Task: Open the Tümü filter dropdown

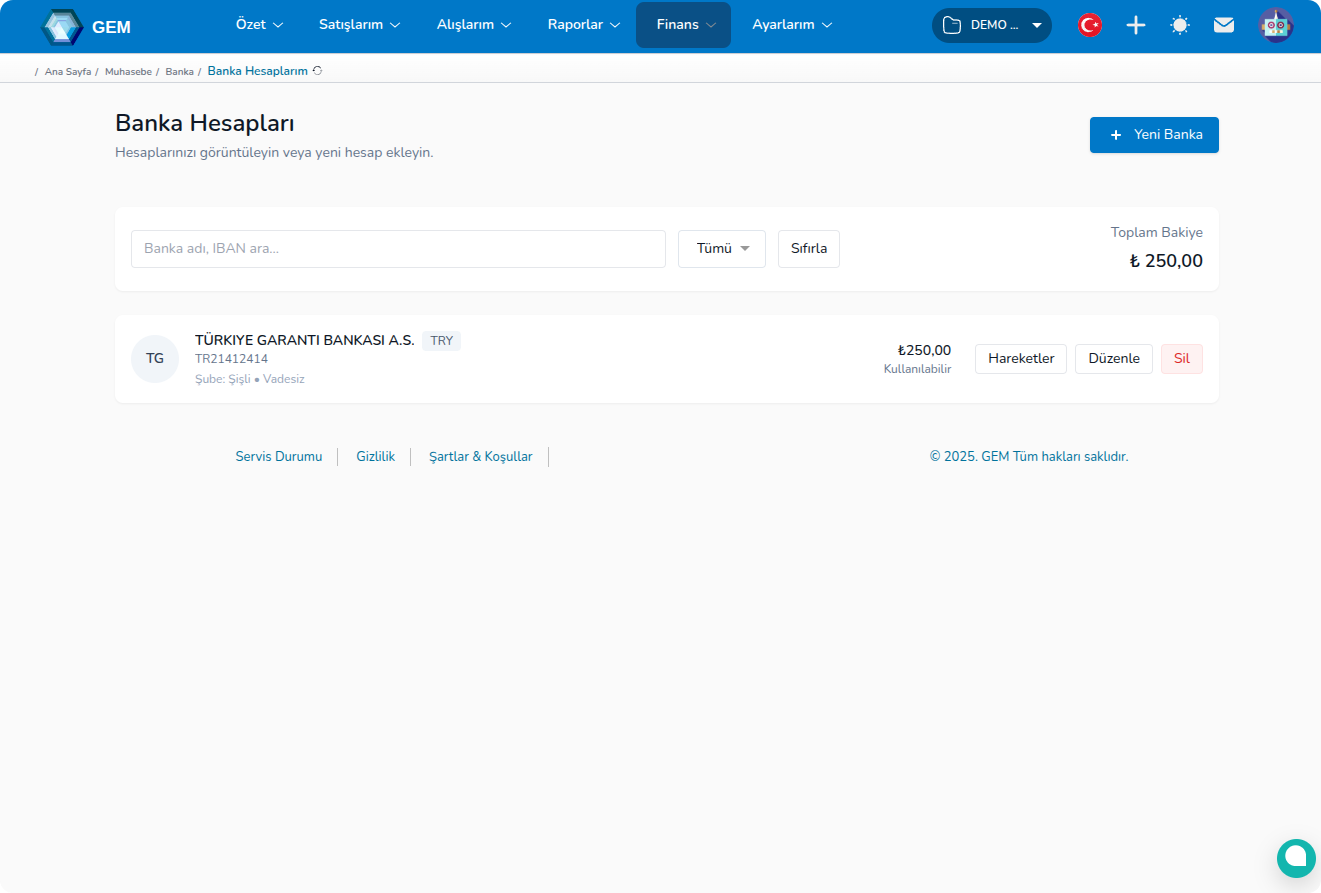Action: pyautogui.click(x=722, y=249)
